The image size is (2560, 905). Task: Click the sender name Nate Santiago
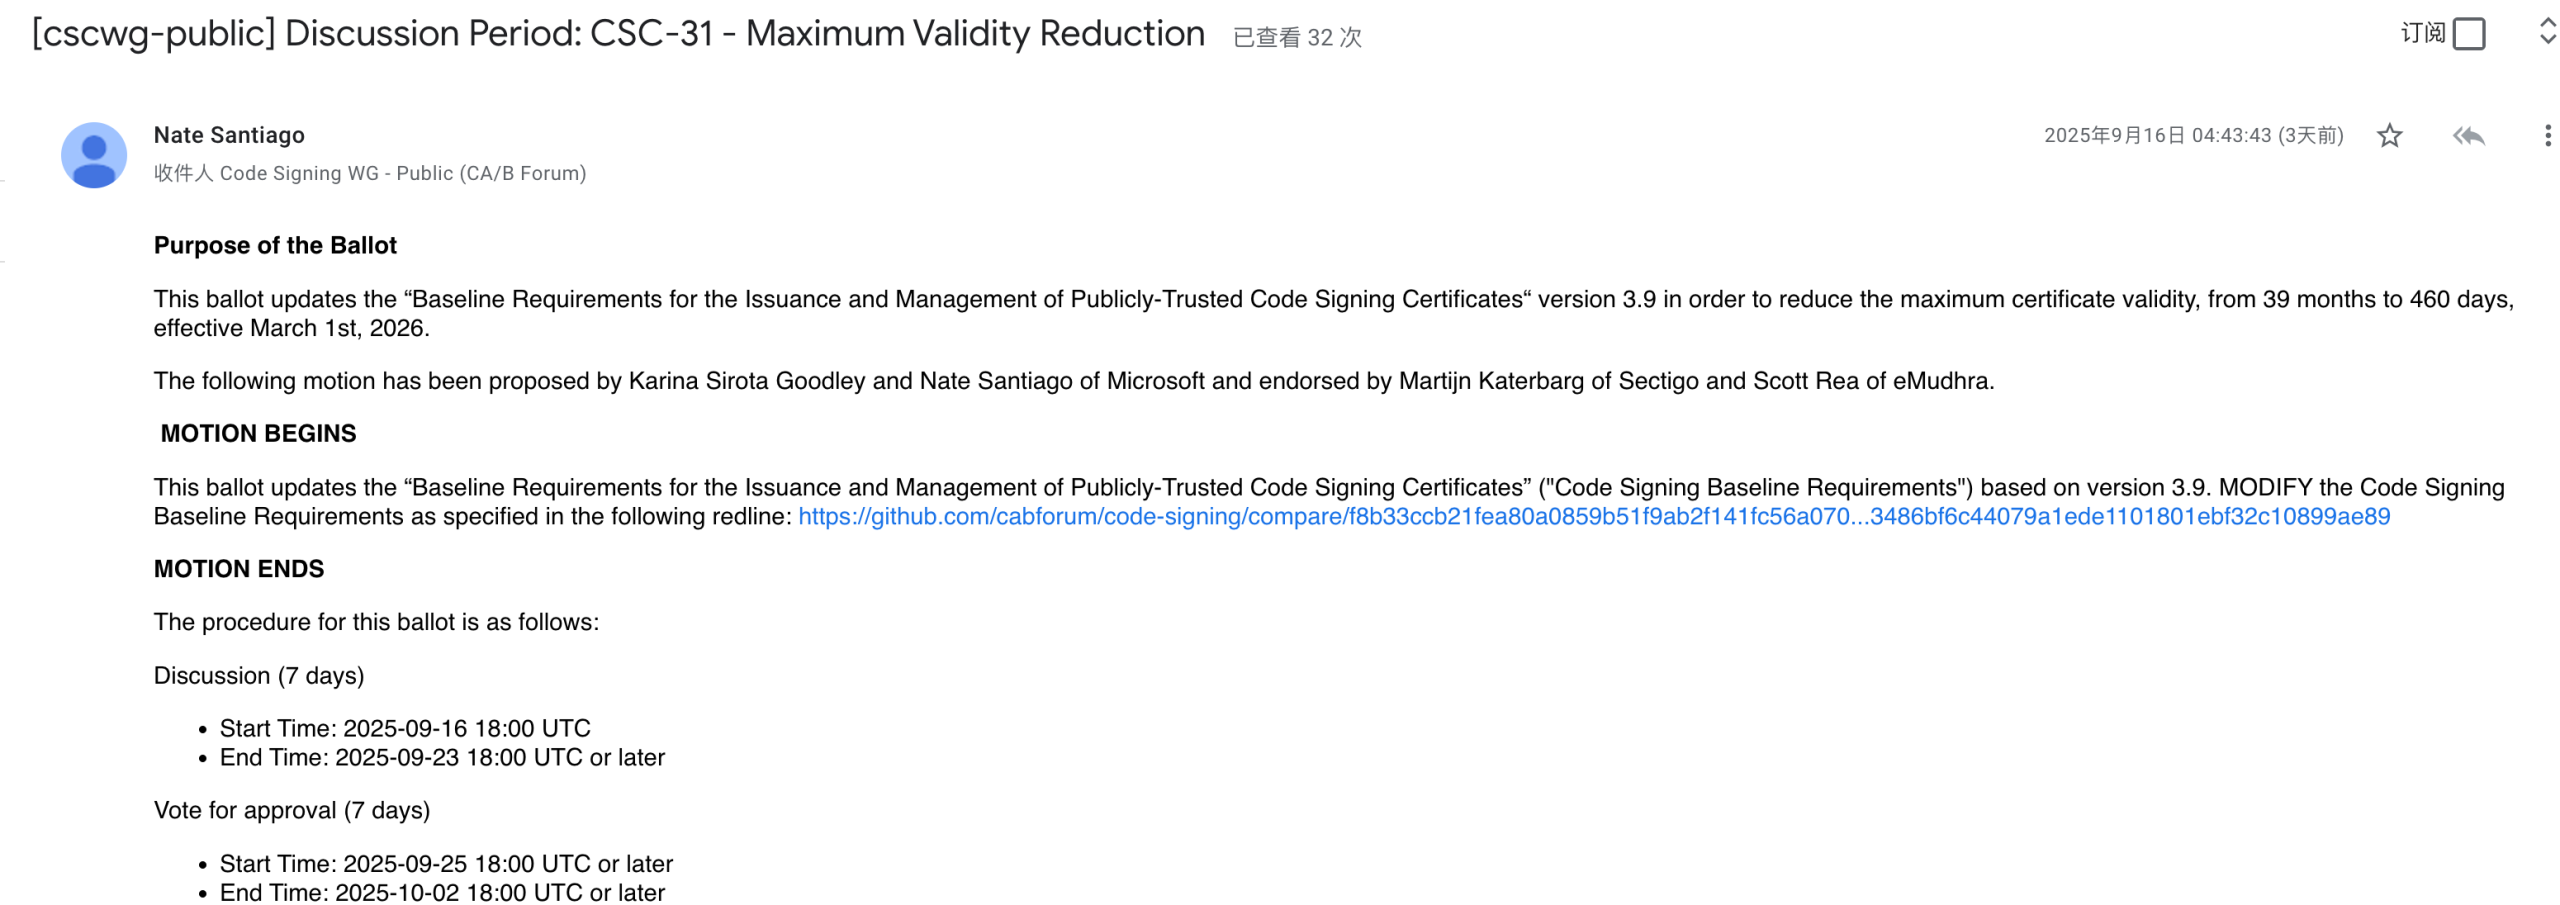[229, 135]
